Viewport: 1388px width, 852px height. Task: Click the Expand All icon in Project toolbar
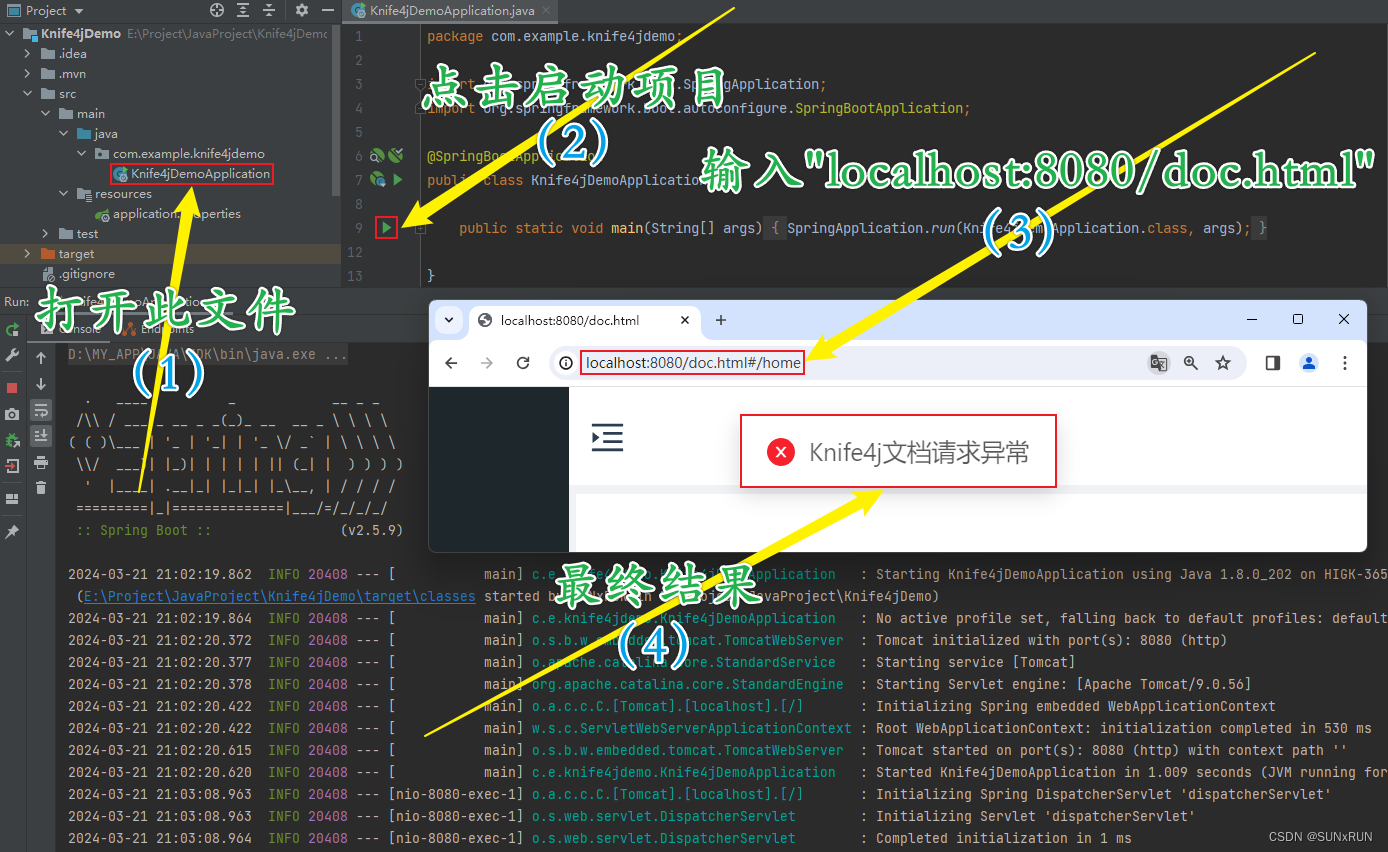click(x=245, y=10)
